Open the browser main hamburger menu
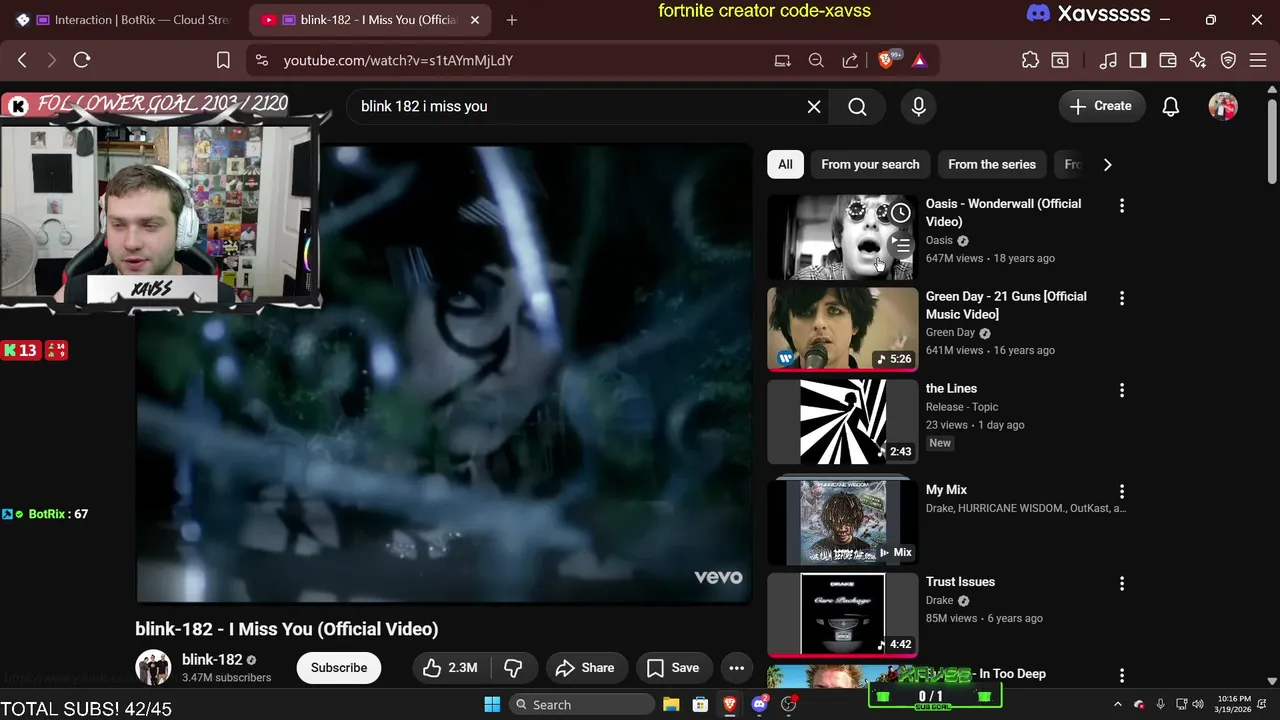Screen dimensions: 1280x720 (x=1258, y=60)
